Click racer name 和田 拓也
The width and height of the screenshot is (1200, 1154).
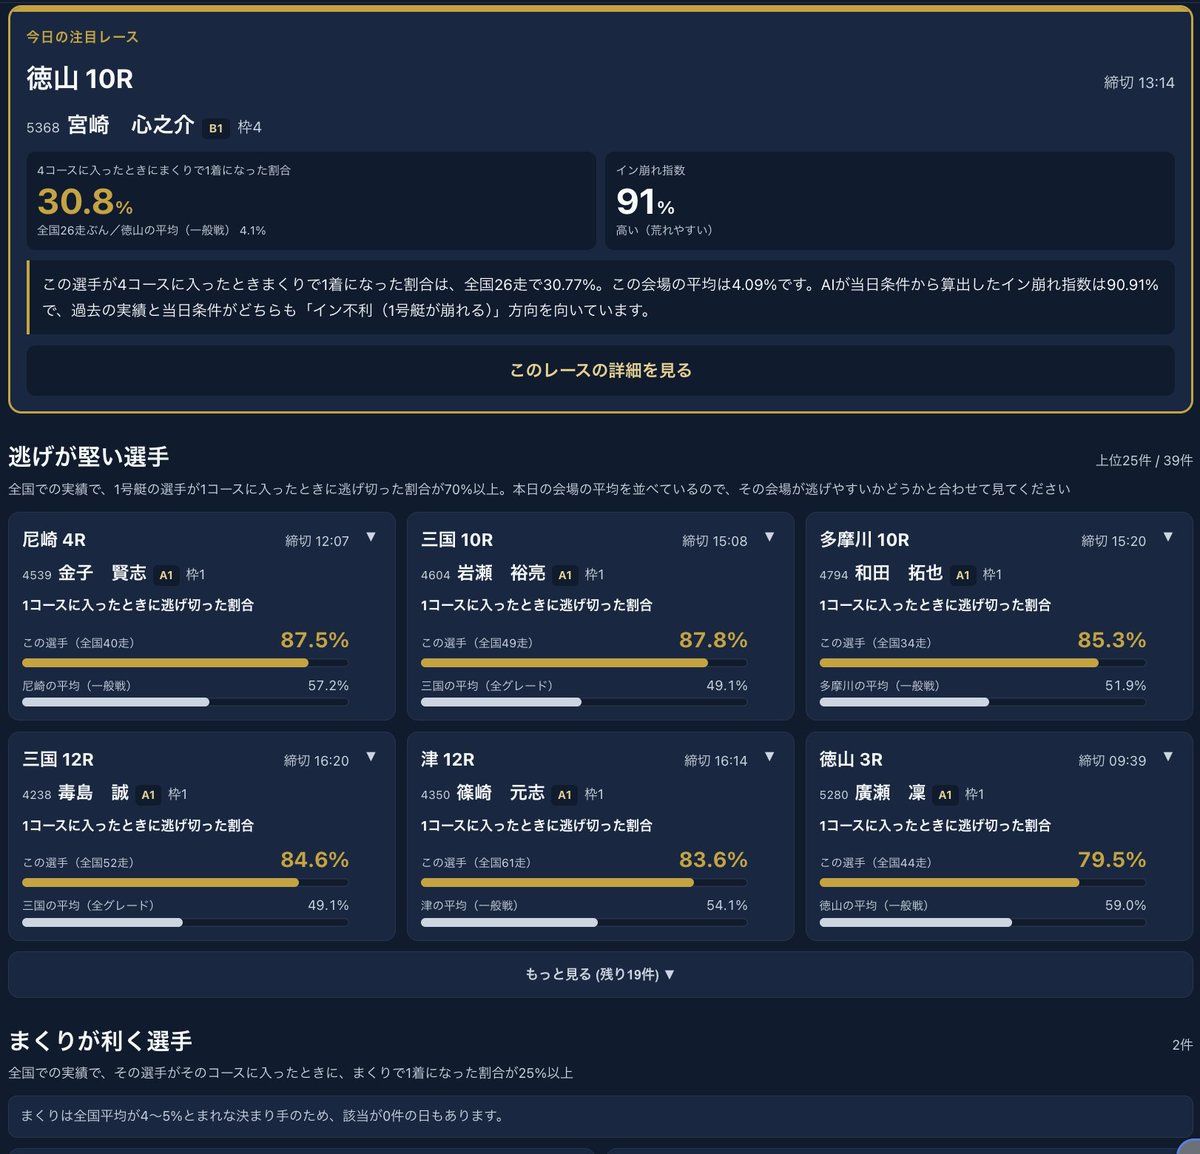[x=899, y=573]
